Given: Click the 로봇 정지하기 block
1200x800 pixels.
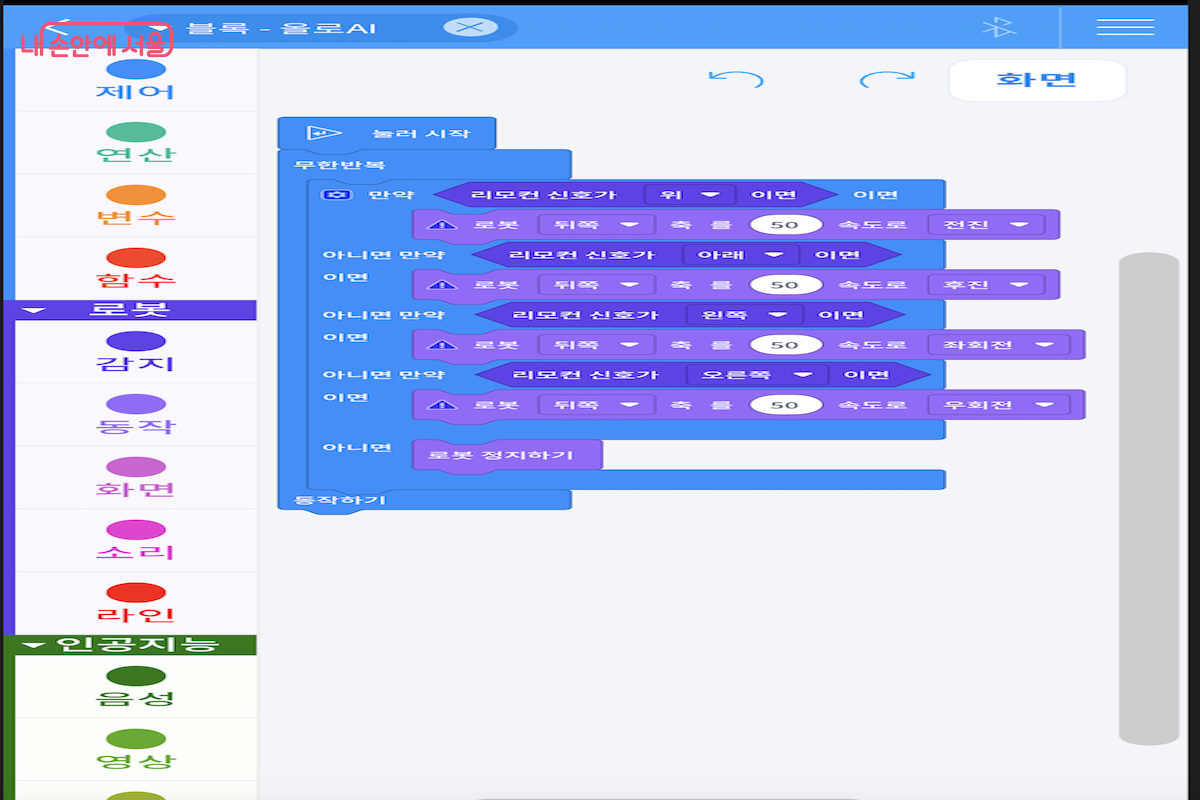Looking at the screenshot, I should (507, 455).
